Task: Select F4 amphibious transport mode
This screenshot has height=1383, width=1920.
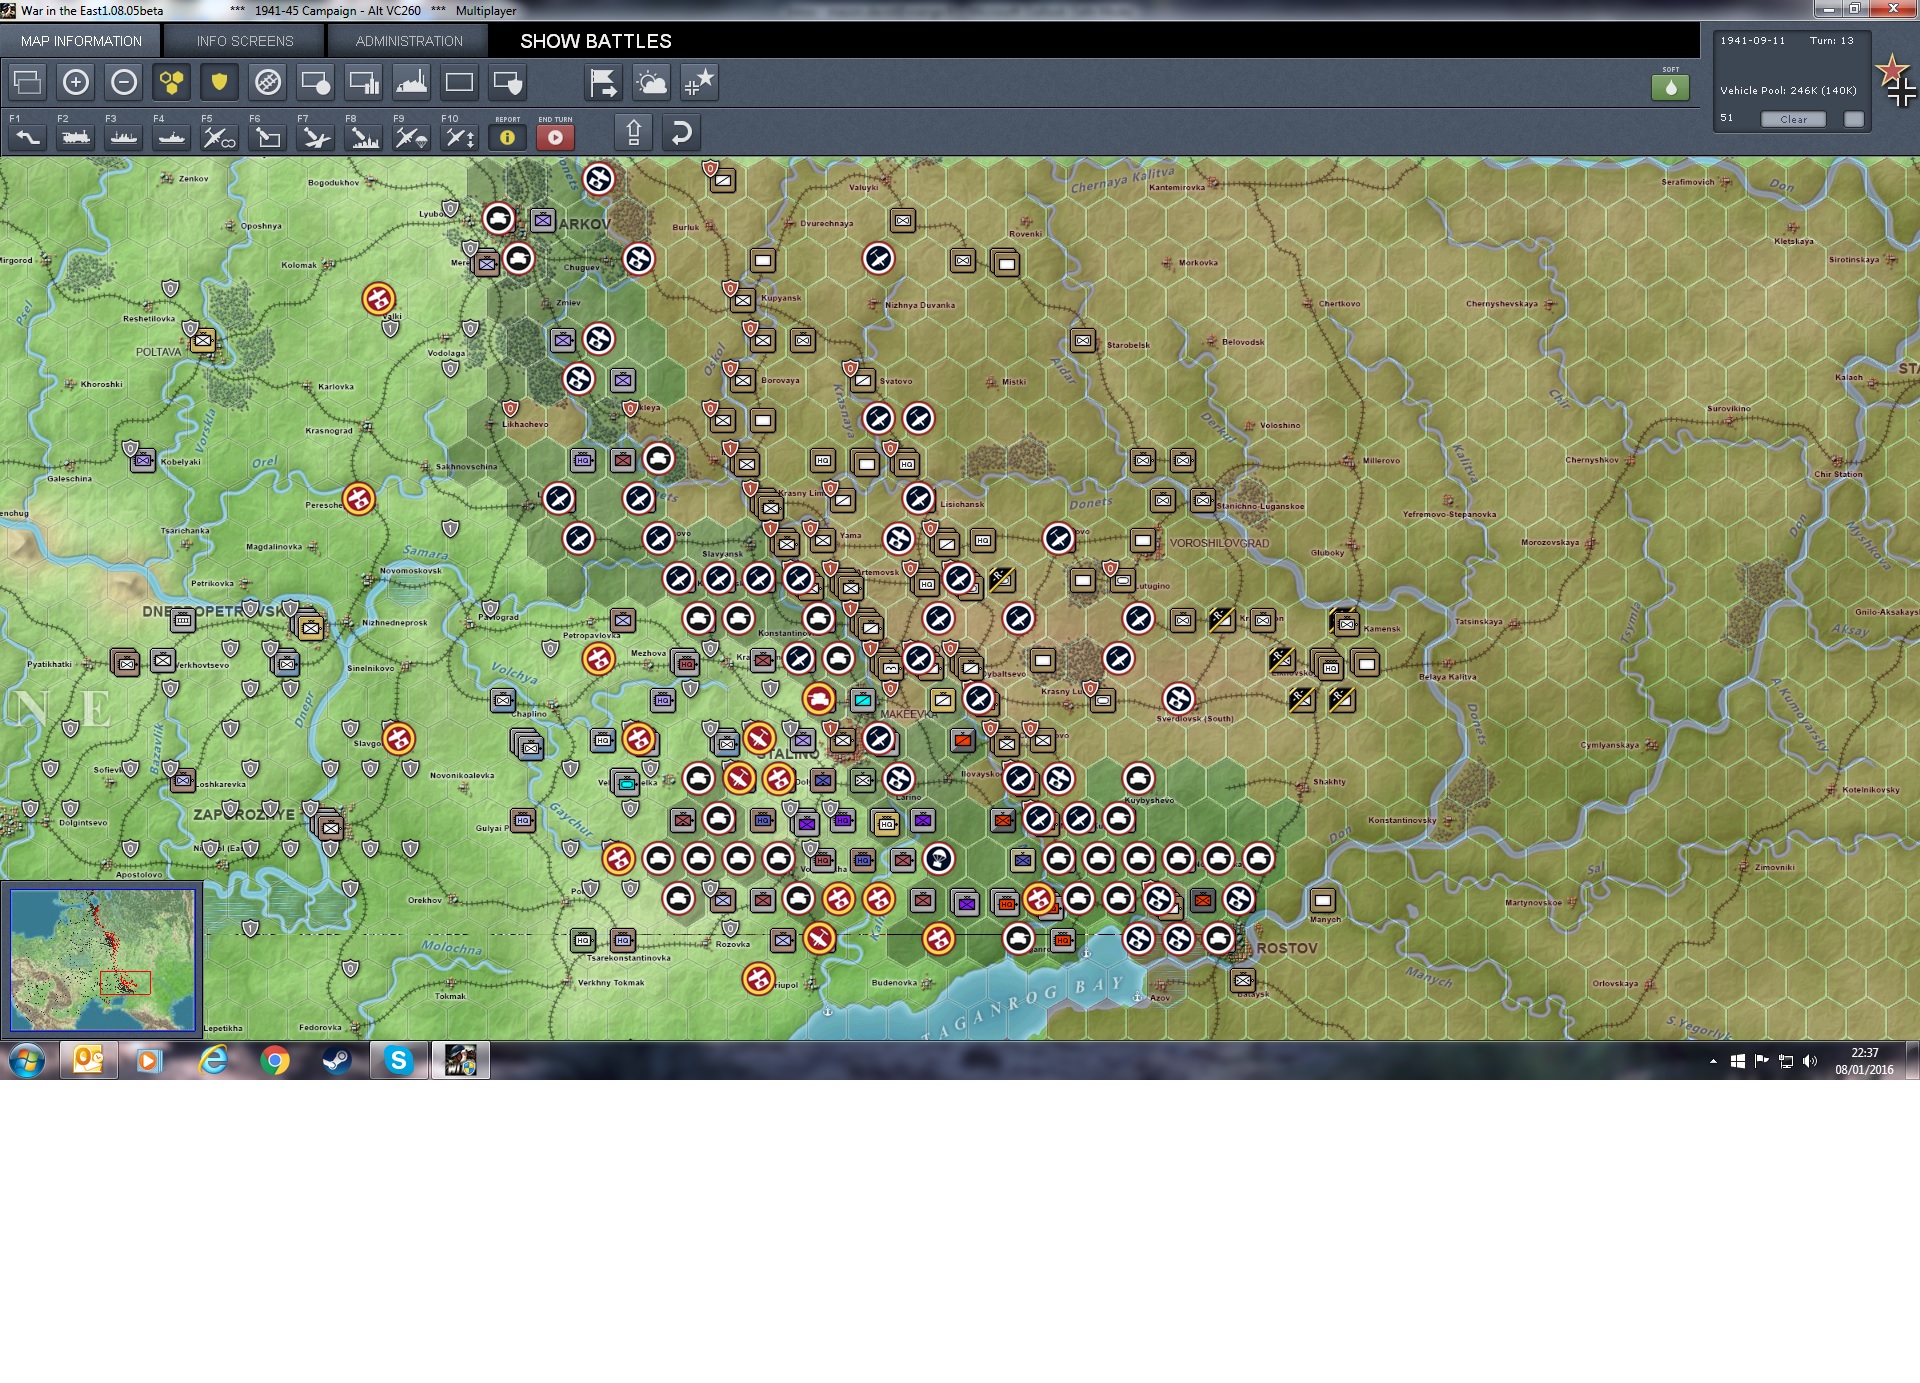Action: point(172,137)
